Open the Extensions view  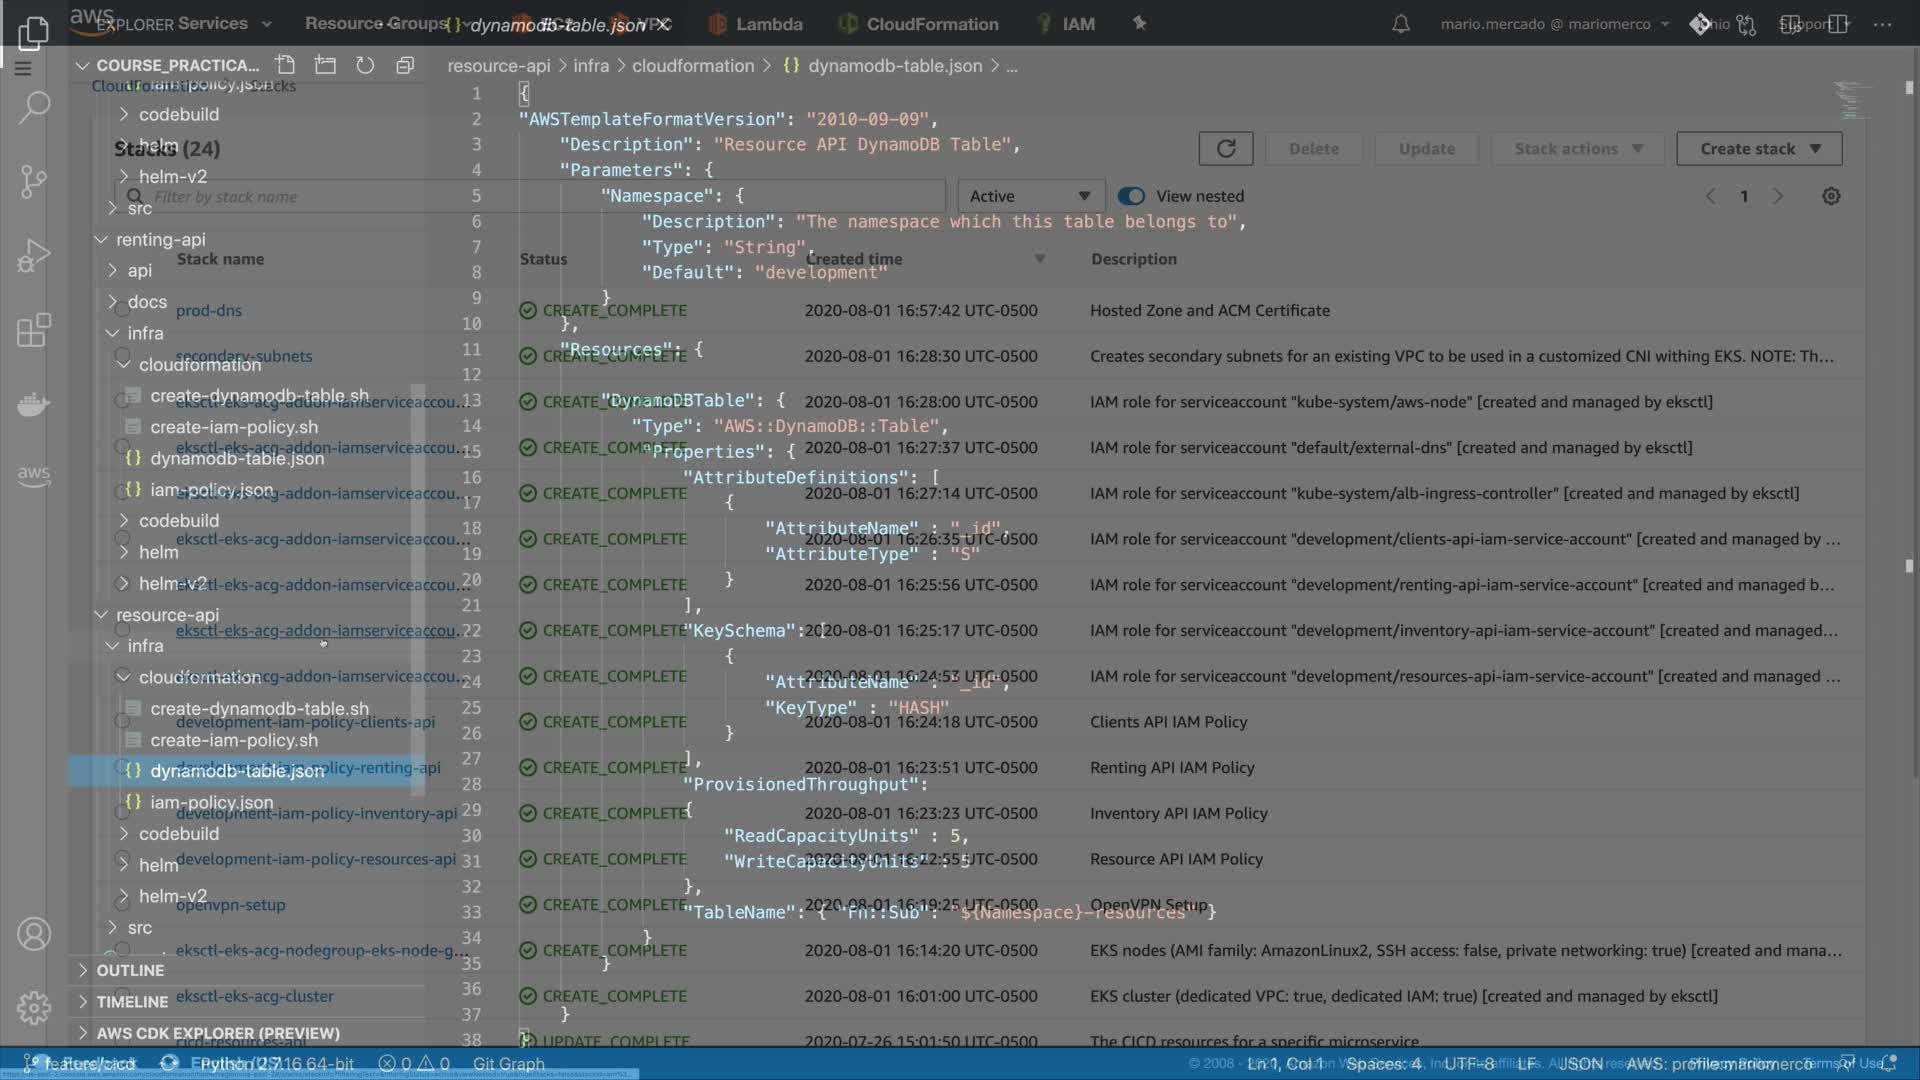[34, 330]
